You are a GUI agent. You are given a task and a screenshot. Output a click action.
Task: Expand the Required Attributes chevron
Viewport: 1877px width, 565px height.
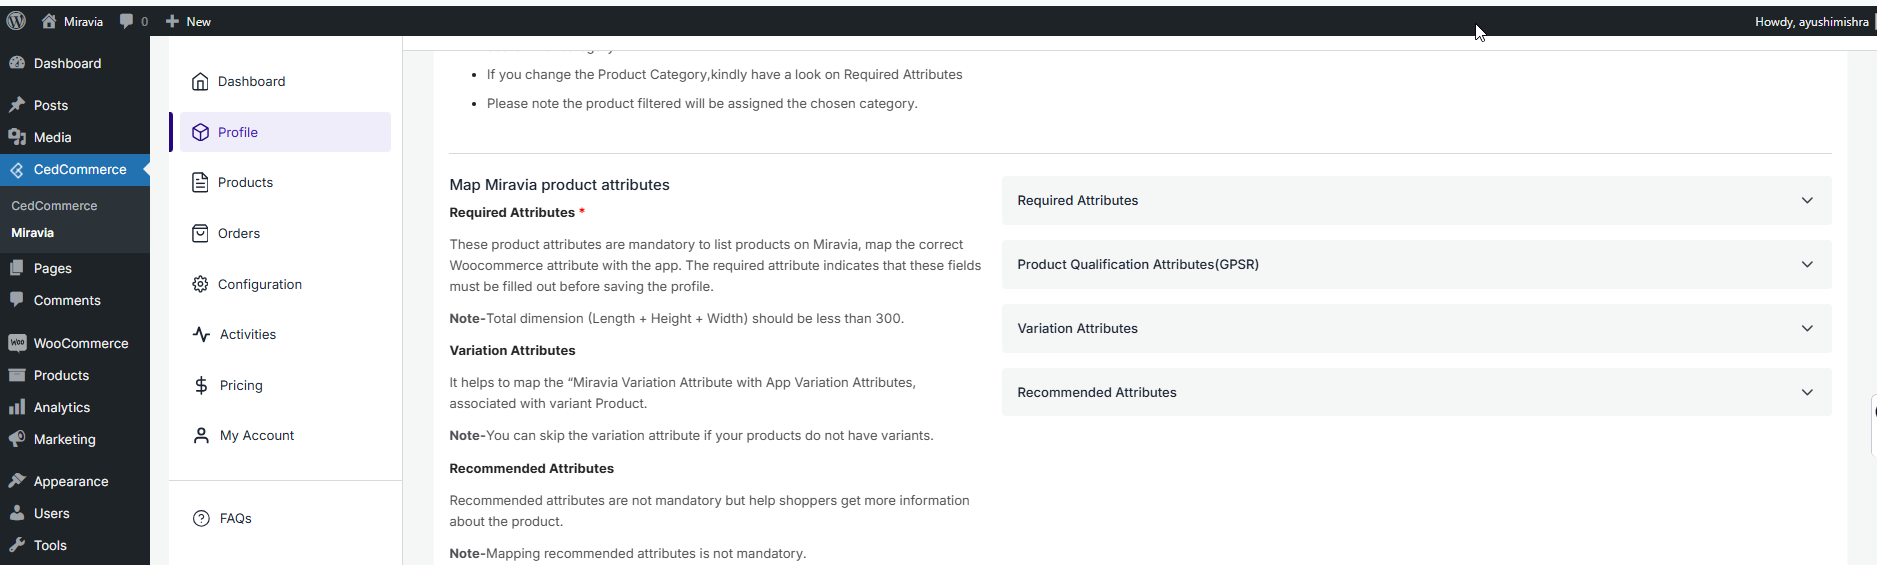(x=1807, y=200)
